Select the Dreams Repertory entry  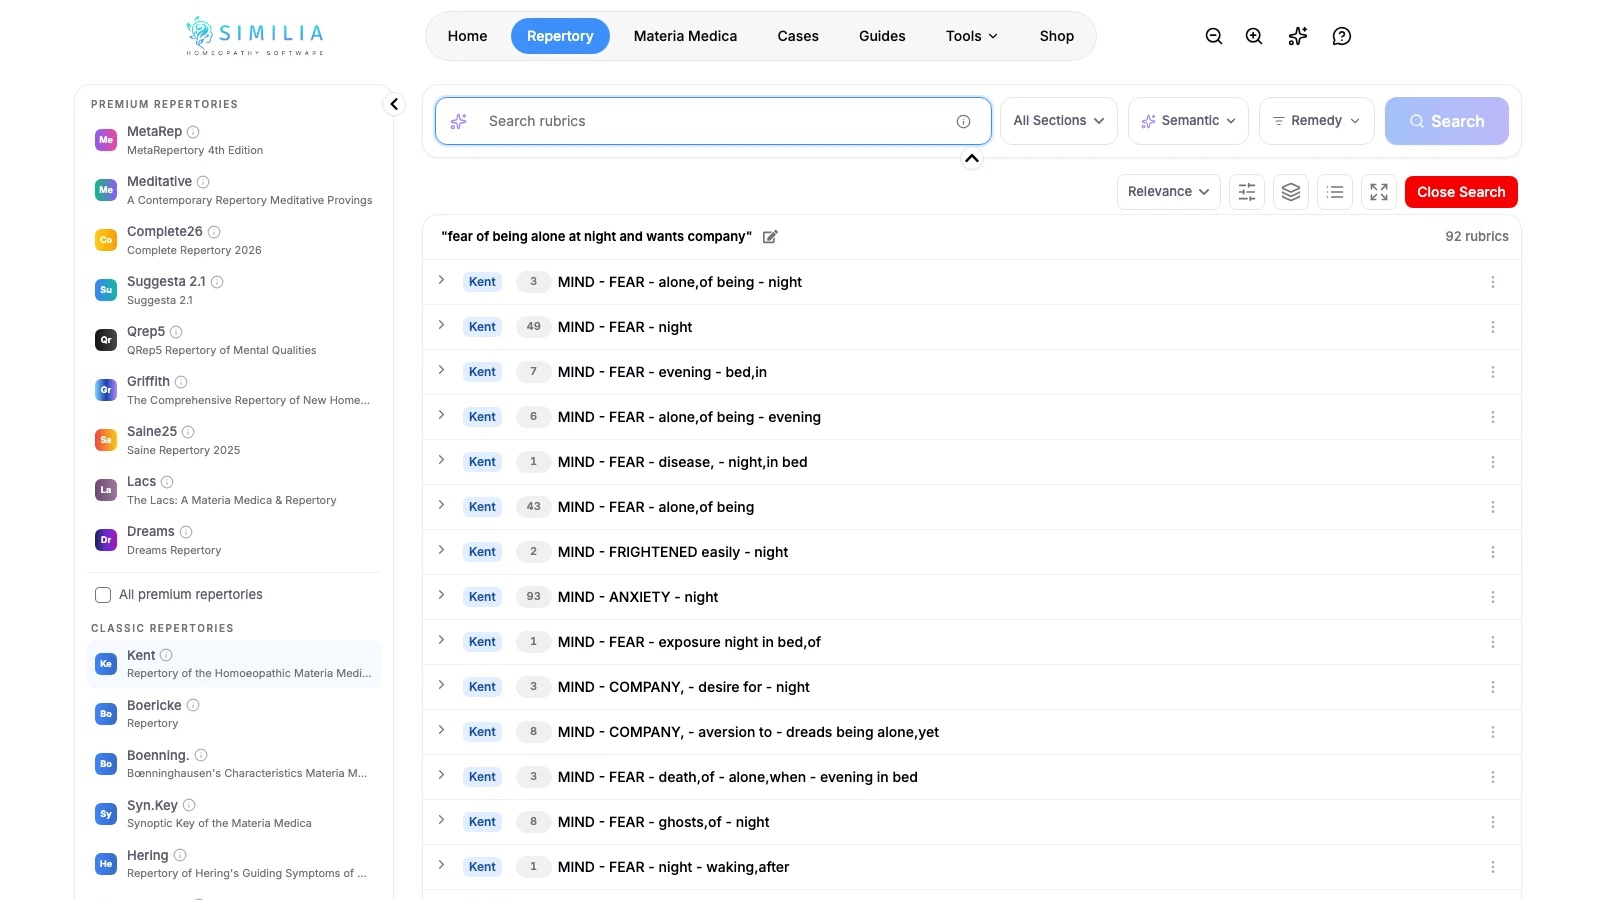(x=234, y=540)
